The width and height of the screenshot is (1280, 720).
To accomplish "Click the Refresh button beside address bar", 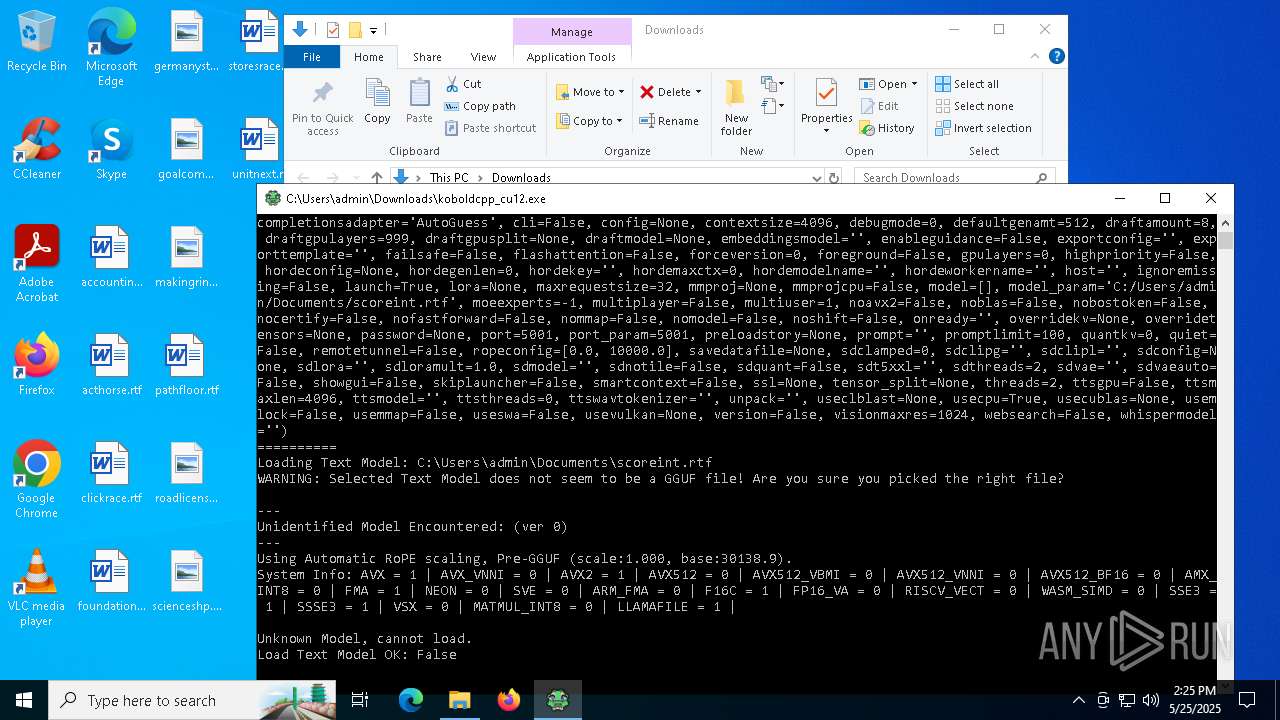I will click(x=834, y=178).
